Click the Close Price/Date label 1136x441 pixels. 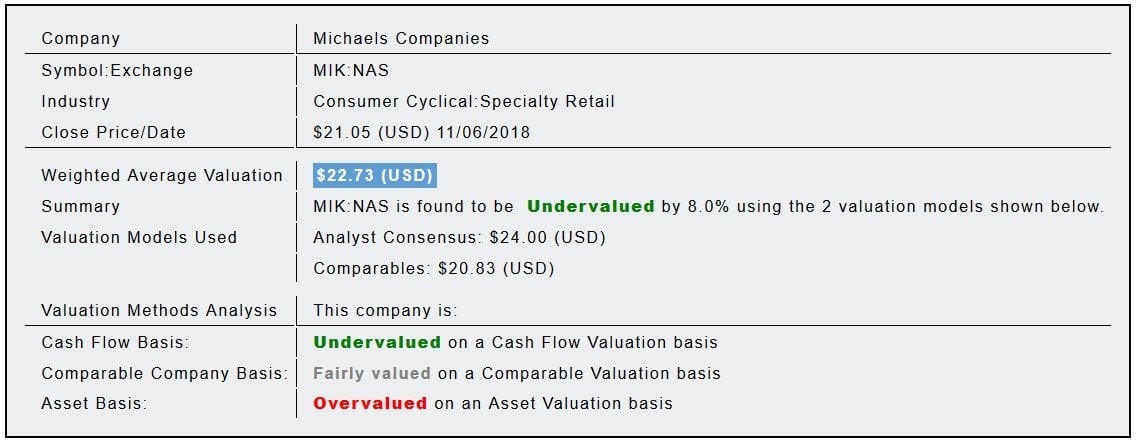tap(113, 133)
